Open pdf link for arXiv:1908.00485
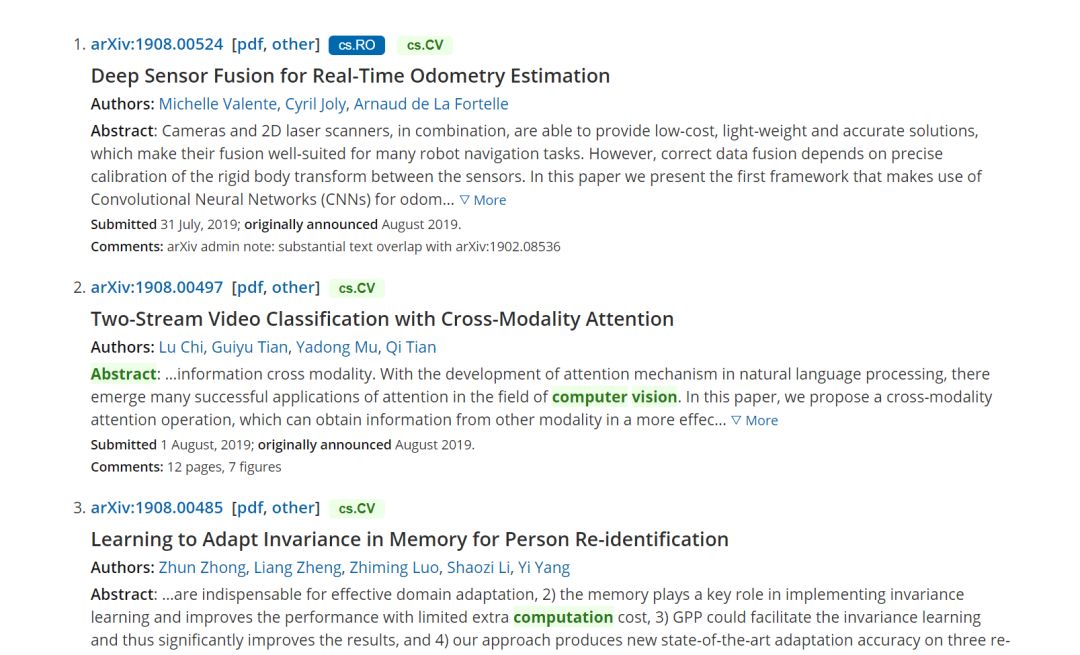Viewport: 1080px width, 655px height. (250, 508)
